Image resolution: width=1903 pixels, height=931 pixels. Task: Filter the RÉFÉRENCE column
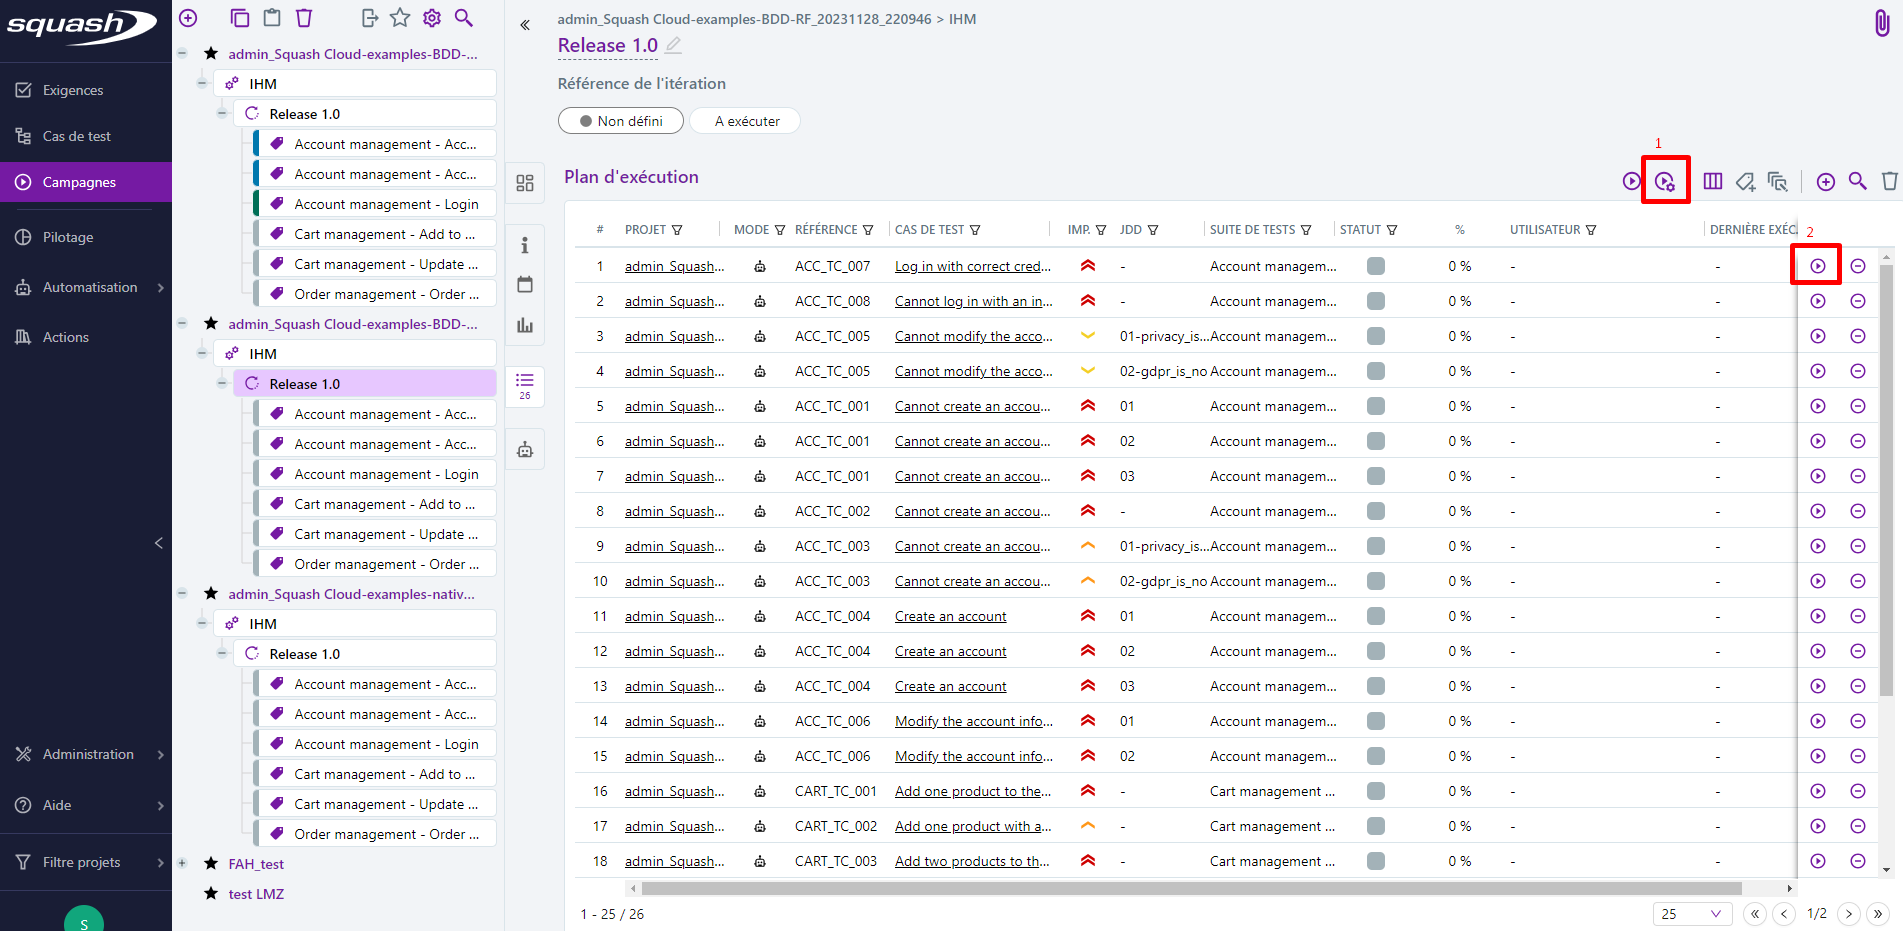tap(868, 230)
